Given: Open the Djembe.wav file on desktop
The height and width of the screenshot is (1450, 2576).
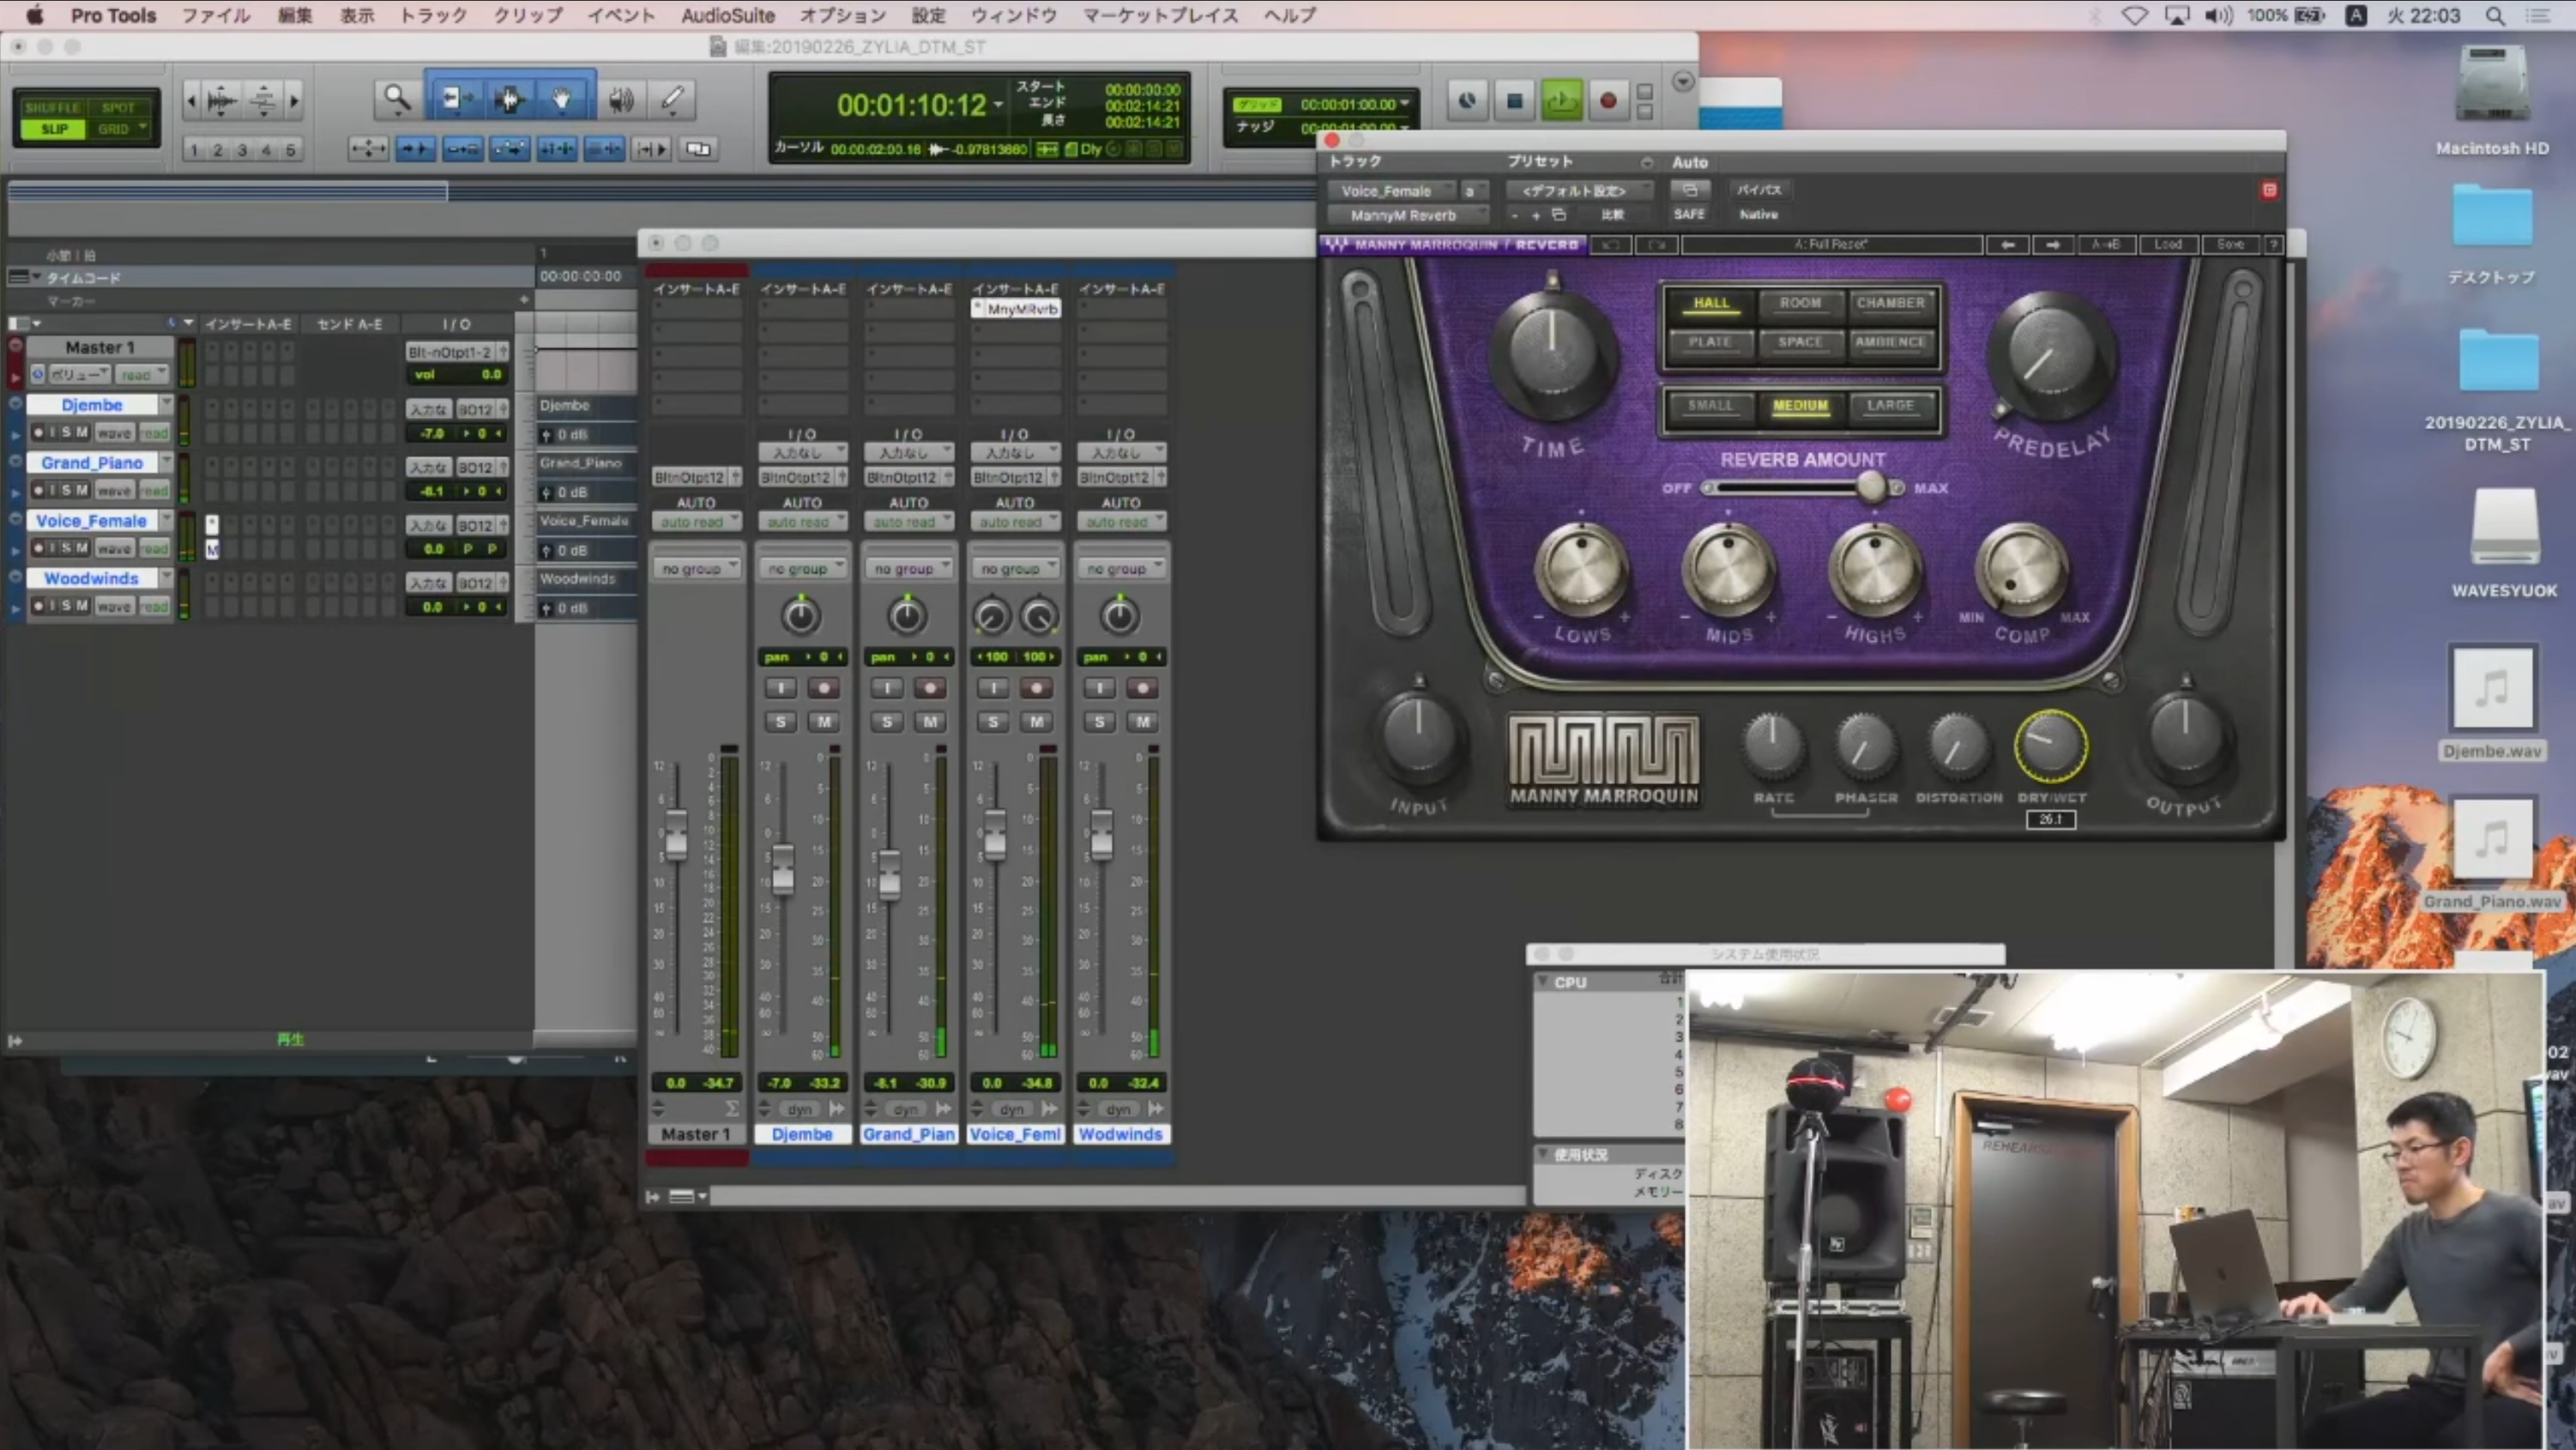Looking at the screenshot, I should (2491, 688).
